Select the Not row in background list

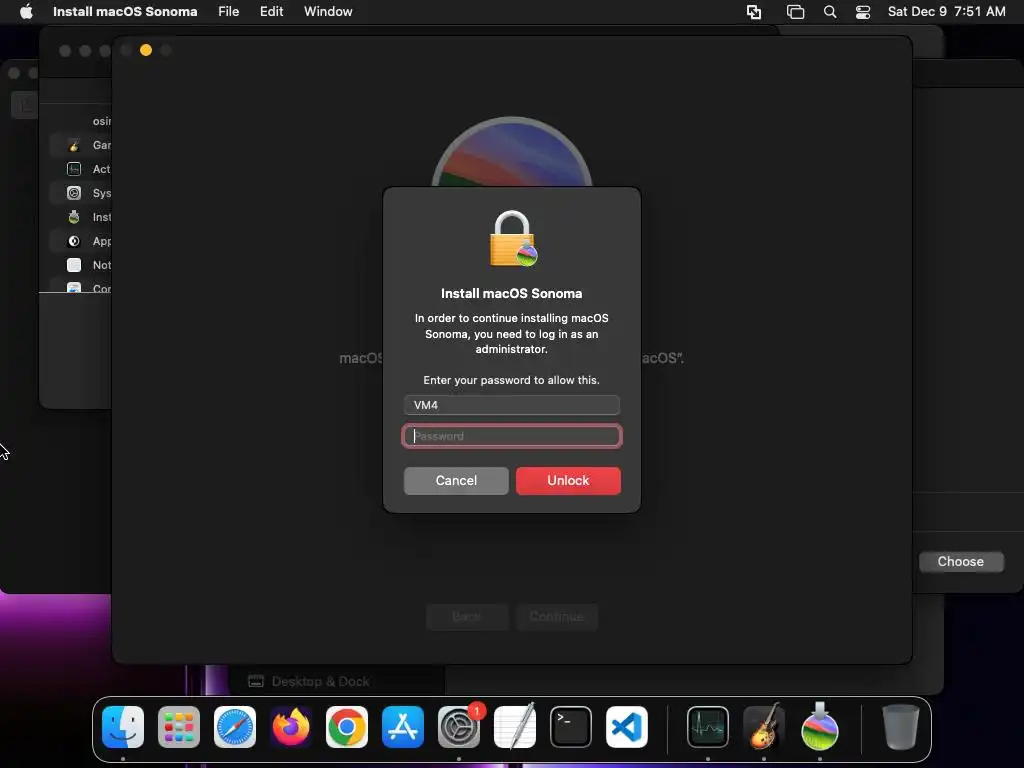pyautogui.click(x=80, y=265)
